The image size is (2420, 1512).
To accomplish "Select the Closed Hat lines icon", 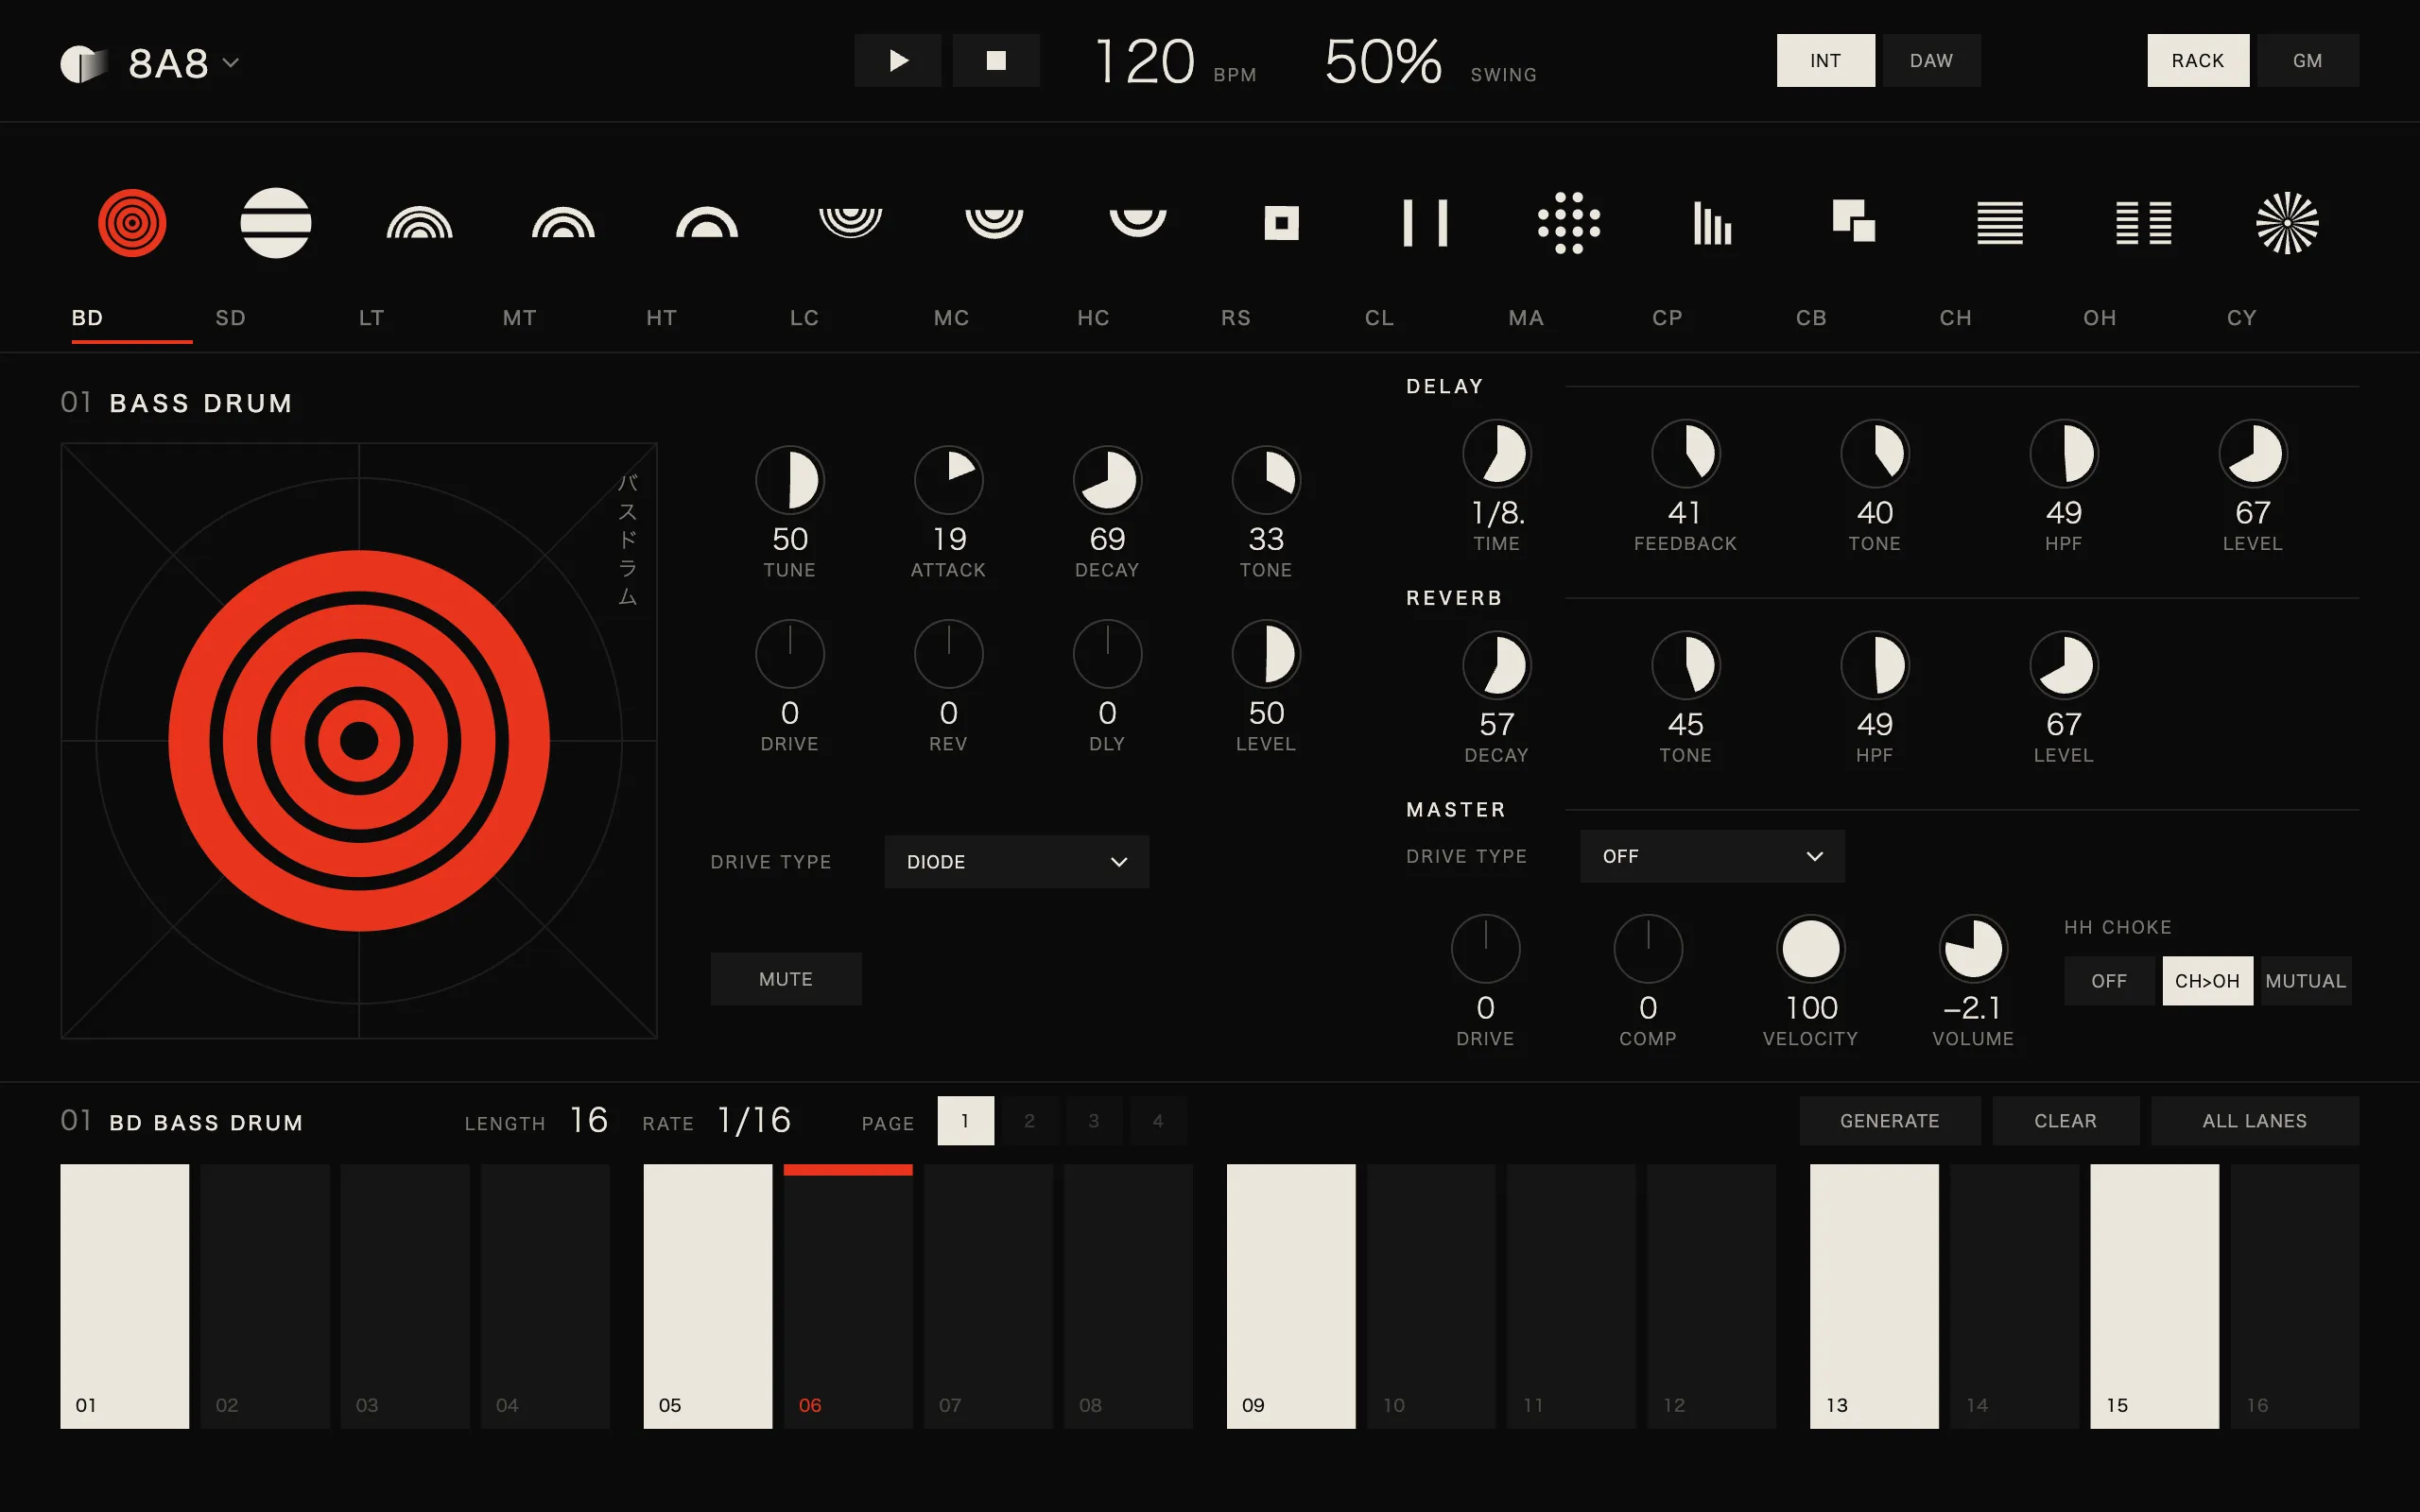I will coord(2000,222).
